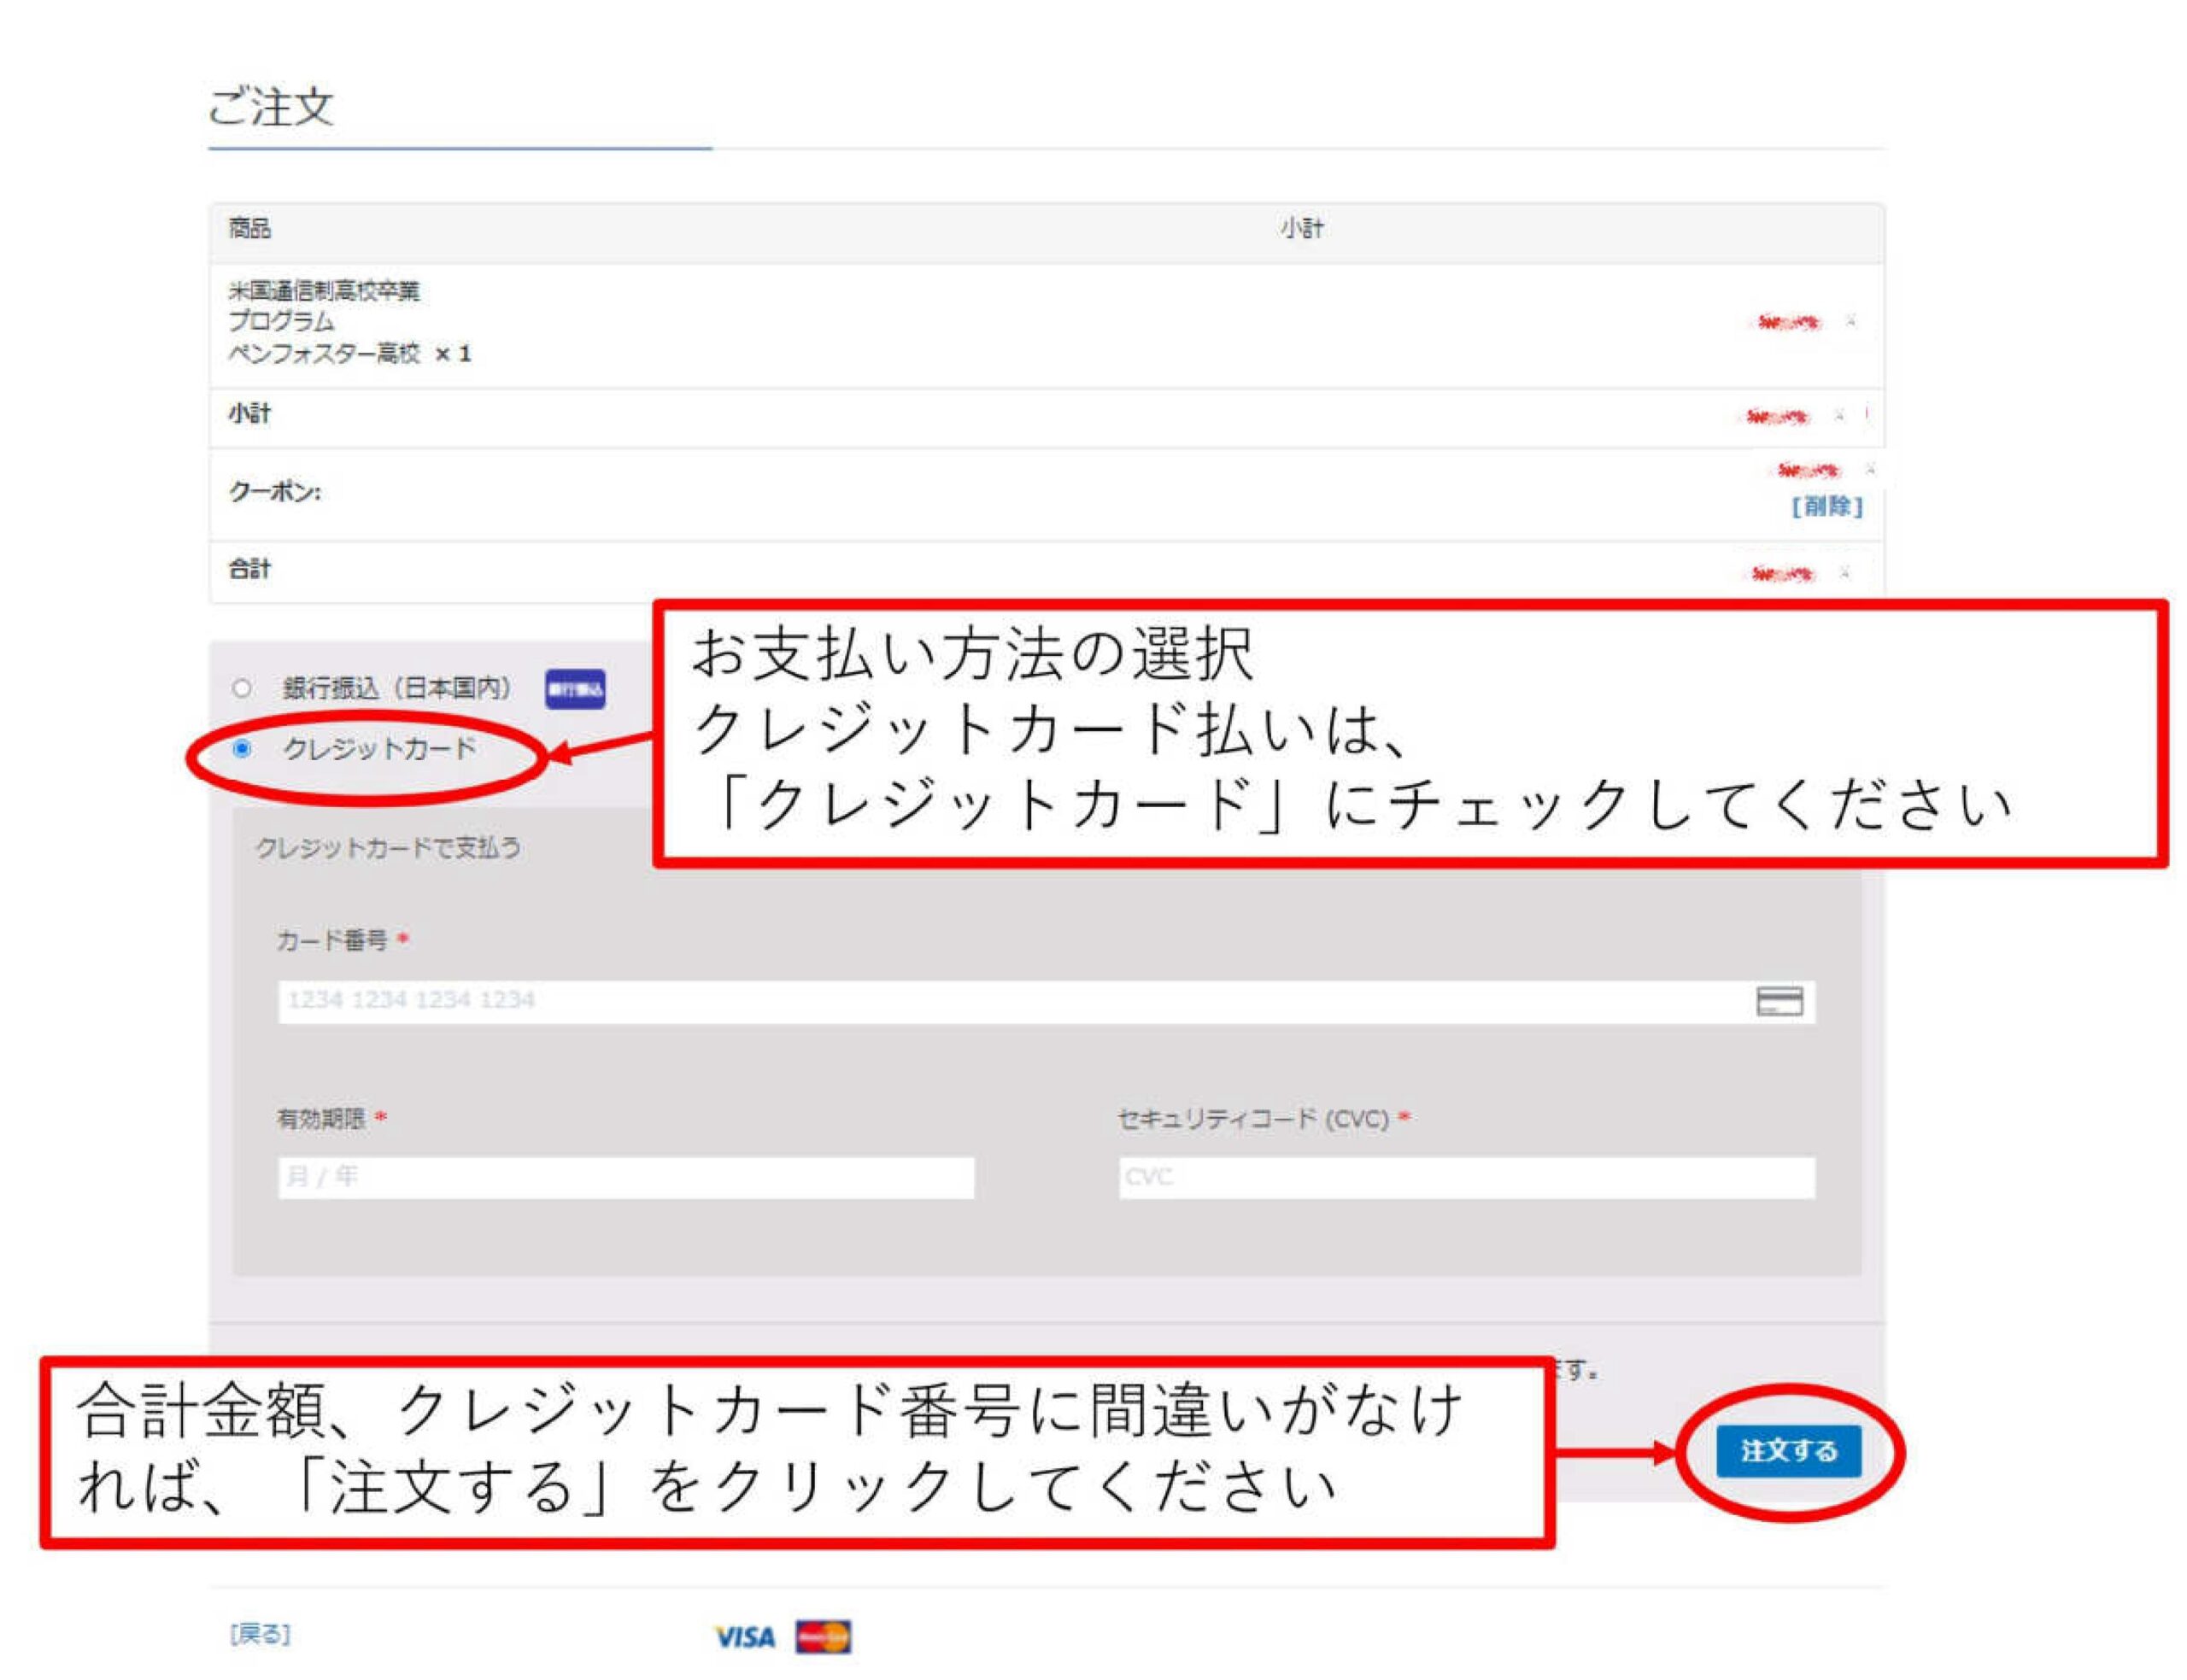Click the クーポン: row label
This screenshot has width=2187, height=1680.
point(275,492)
